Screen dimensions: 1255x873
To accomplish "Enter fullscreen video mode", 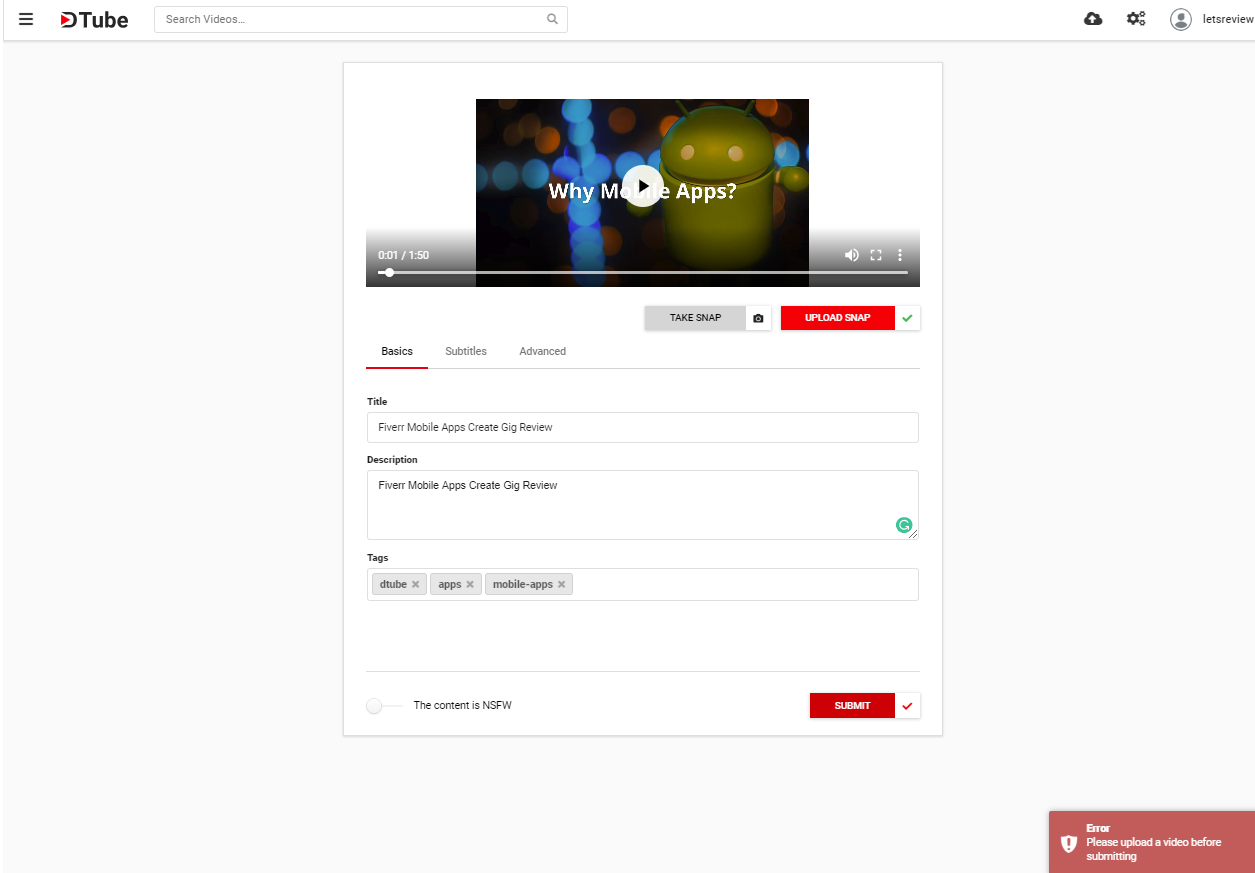I will click(x=876, y=255).
